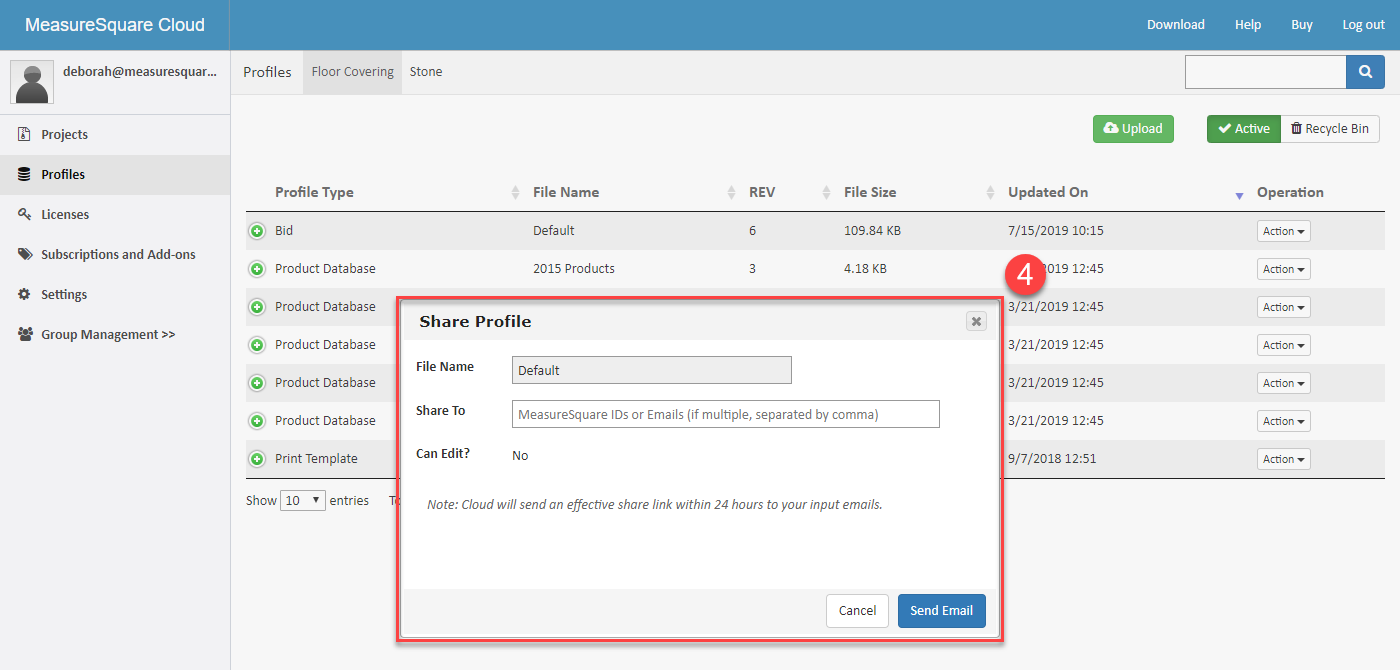This screenshot has height=670, width=1400.
Task: Open Profiles in the sidebar
Action: [115, 174]
